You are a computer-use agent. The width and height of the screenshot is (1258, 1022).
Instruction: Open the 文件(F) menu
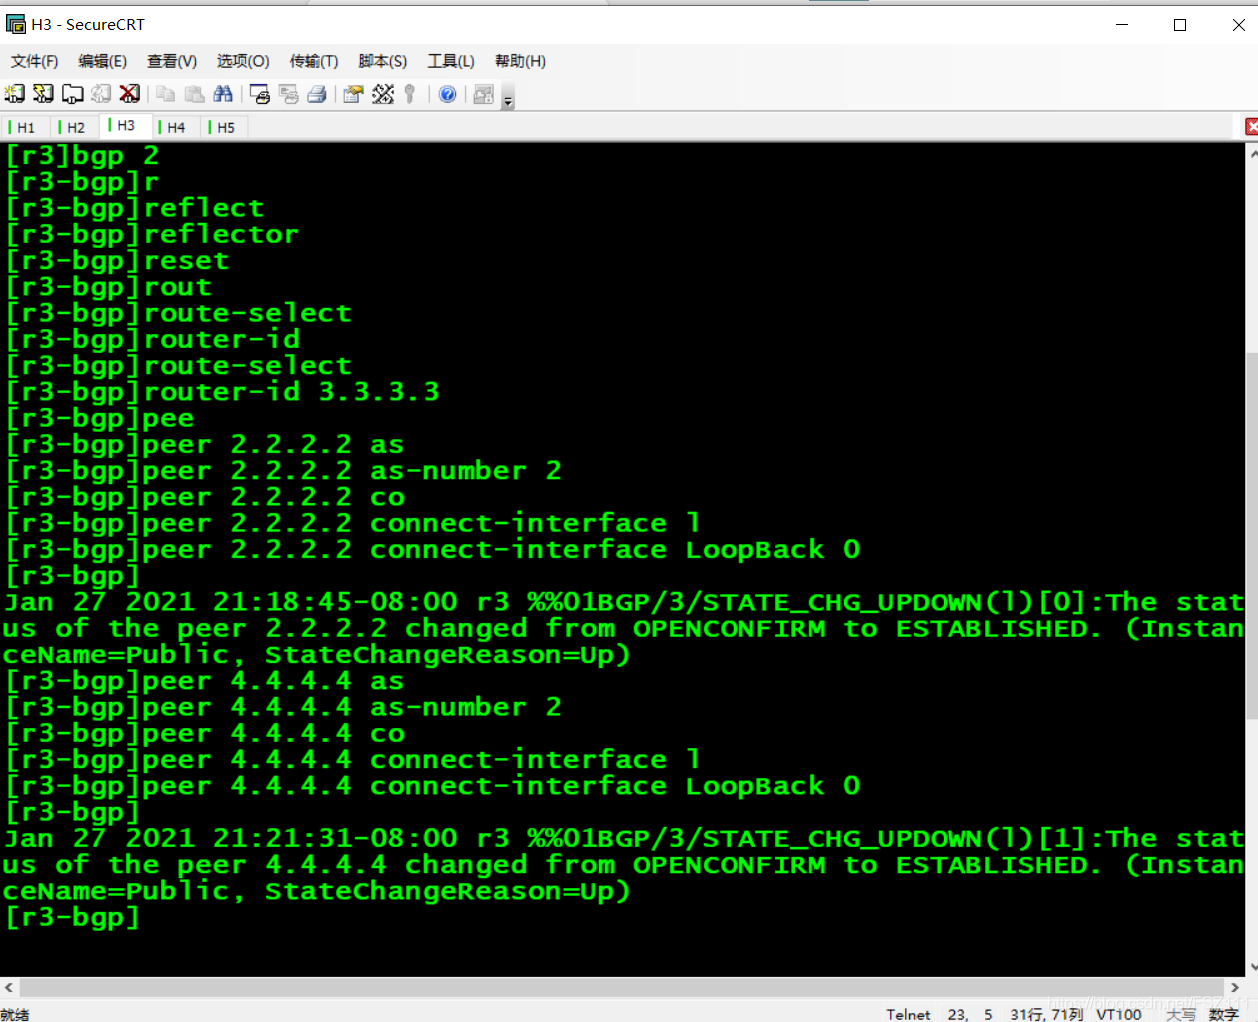[x=34, y=61]
